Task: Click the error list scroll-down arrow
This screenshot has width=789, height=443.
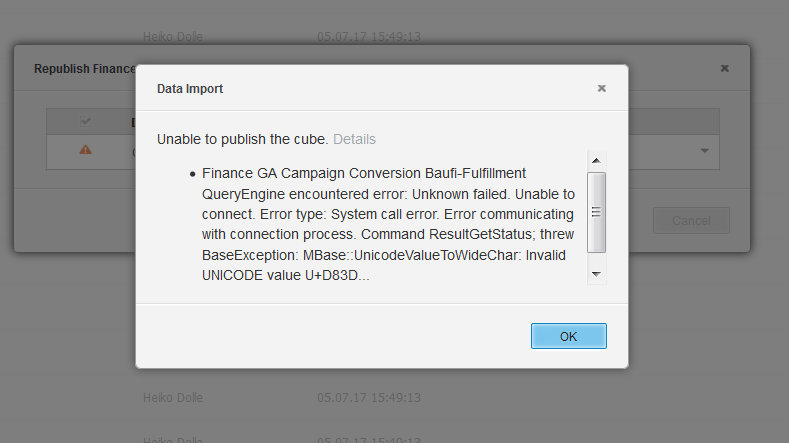Action: click(596, 274)
